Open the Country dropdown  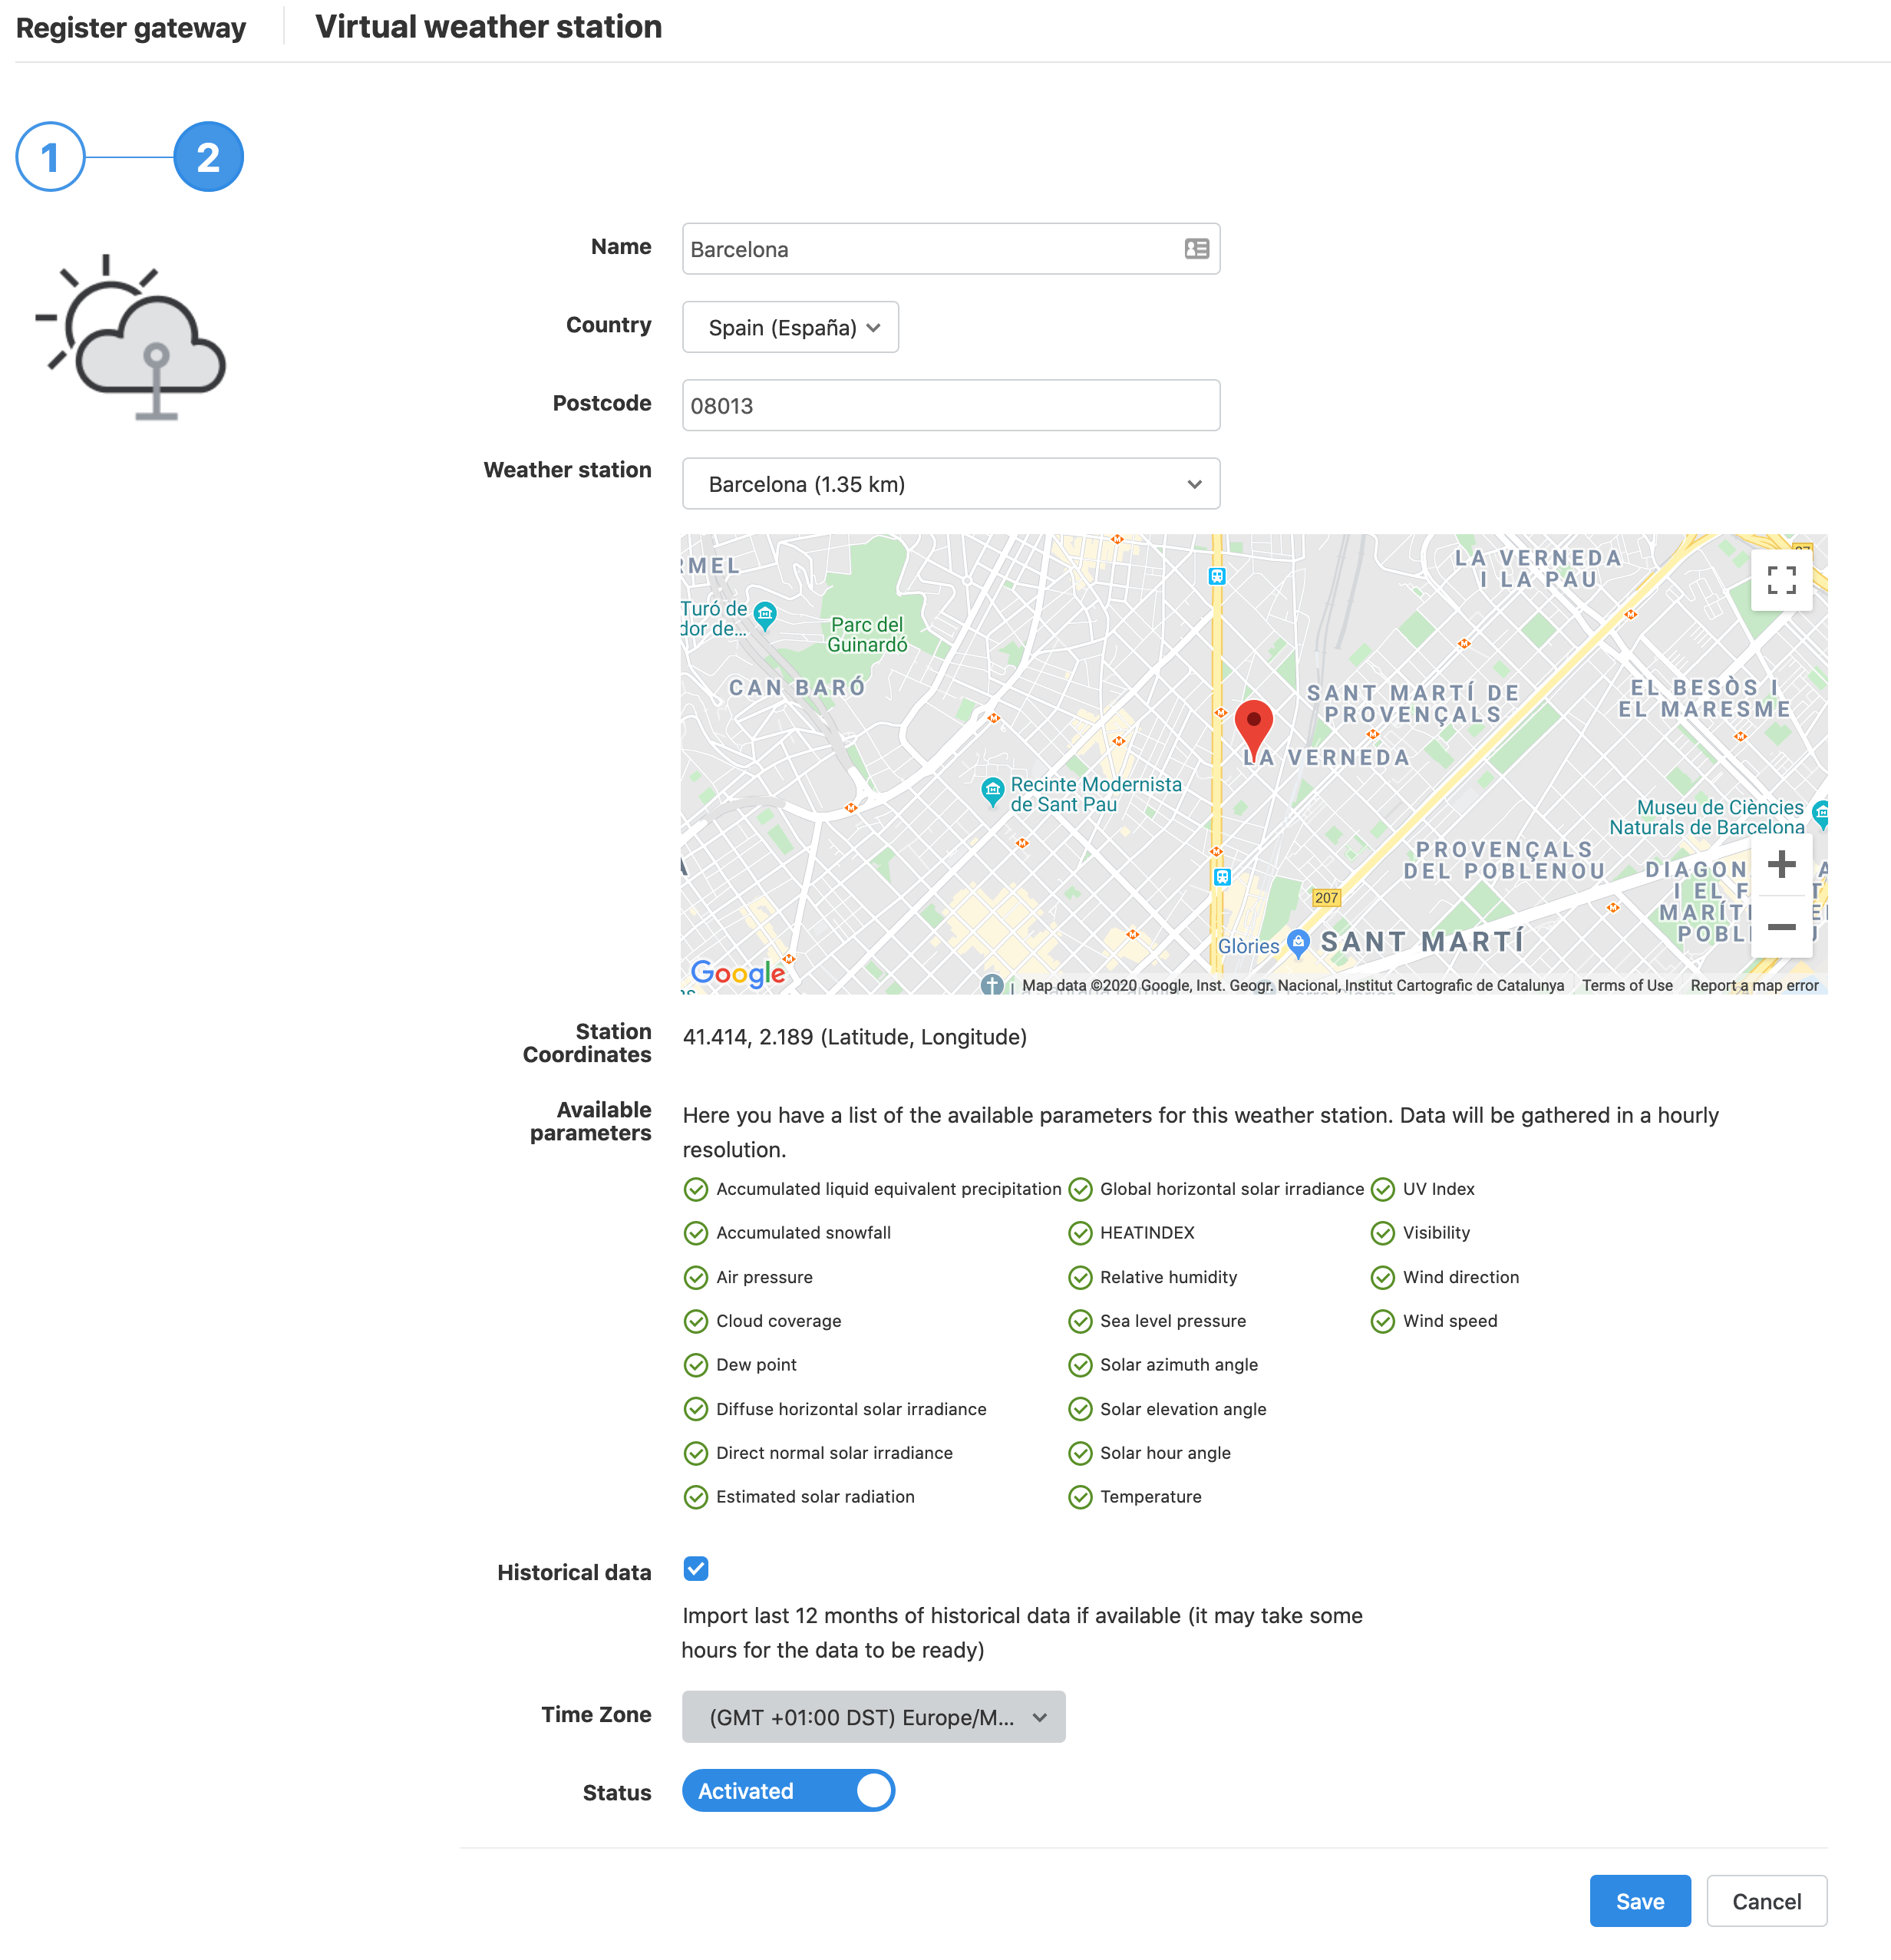pos(790,327)
